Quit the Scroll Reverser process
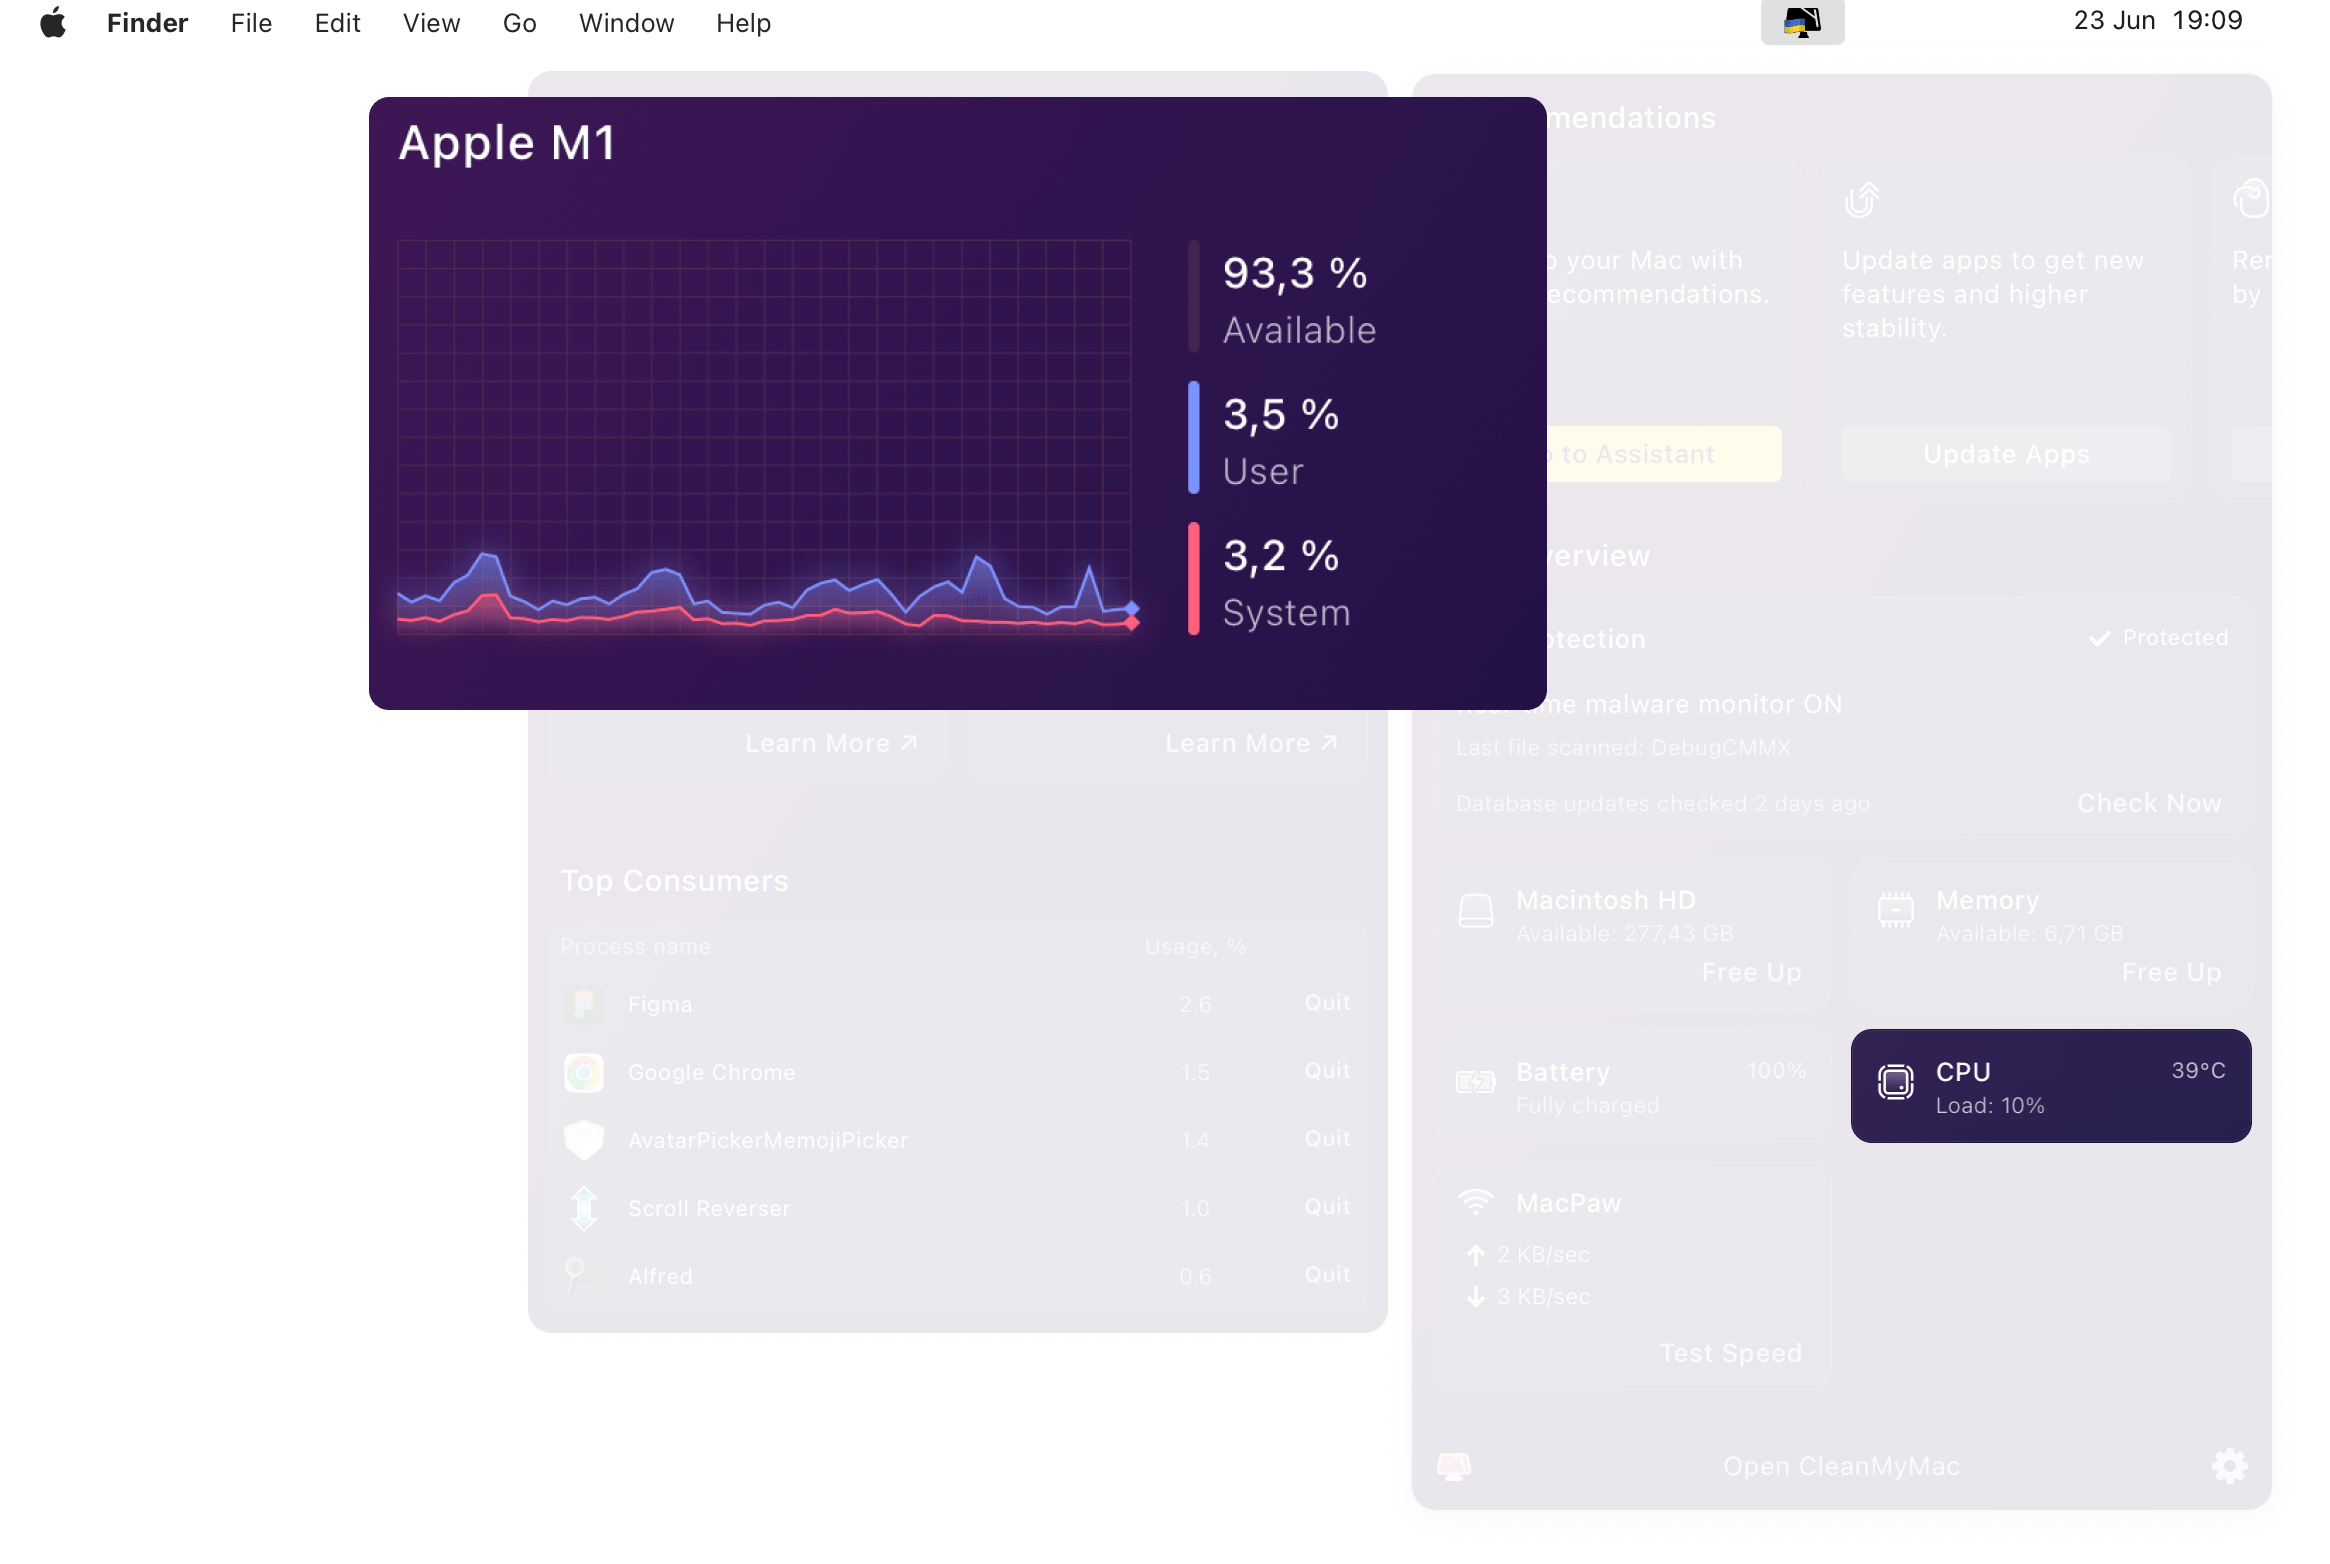This screenshot has height=1564, width=2330. point(1327,1207)
